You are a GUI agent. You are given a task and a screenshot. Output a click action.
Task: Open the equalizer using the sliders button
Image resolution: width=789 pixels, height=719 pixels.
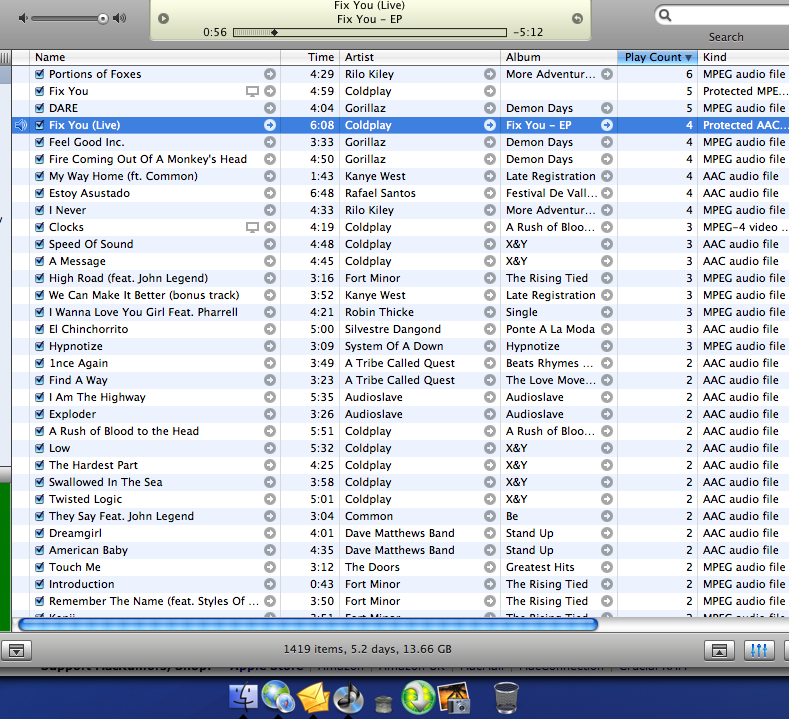[x=759, y=651]
